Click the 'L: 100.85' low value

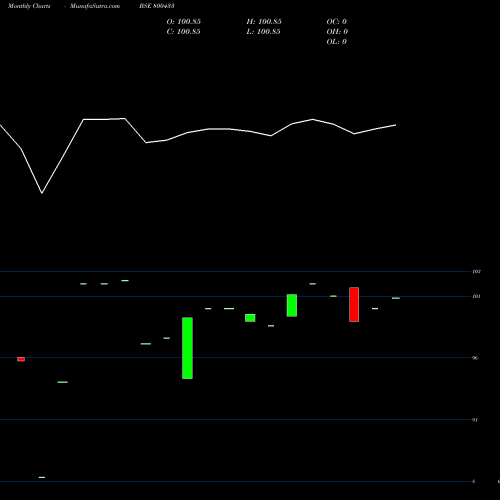pyautogui.click(x=263, y=32)
